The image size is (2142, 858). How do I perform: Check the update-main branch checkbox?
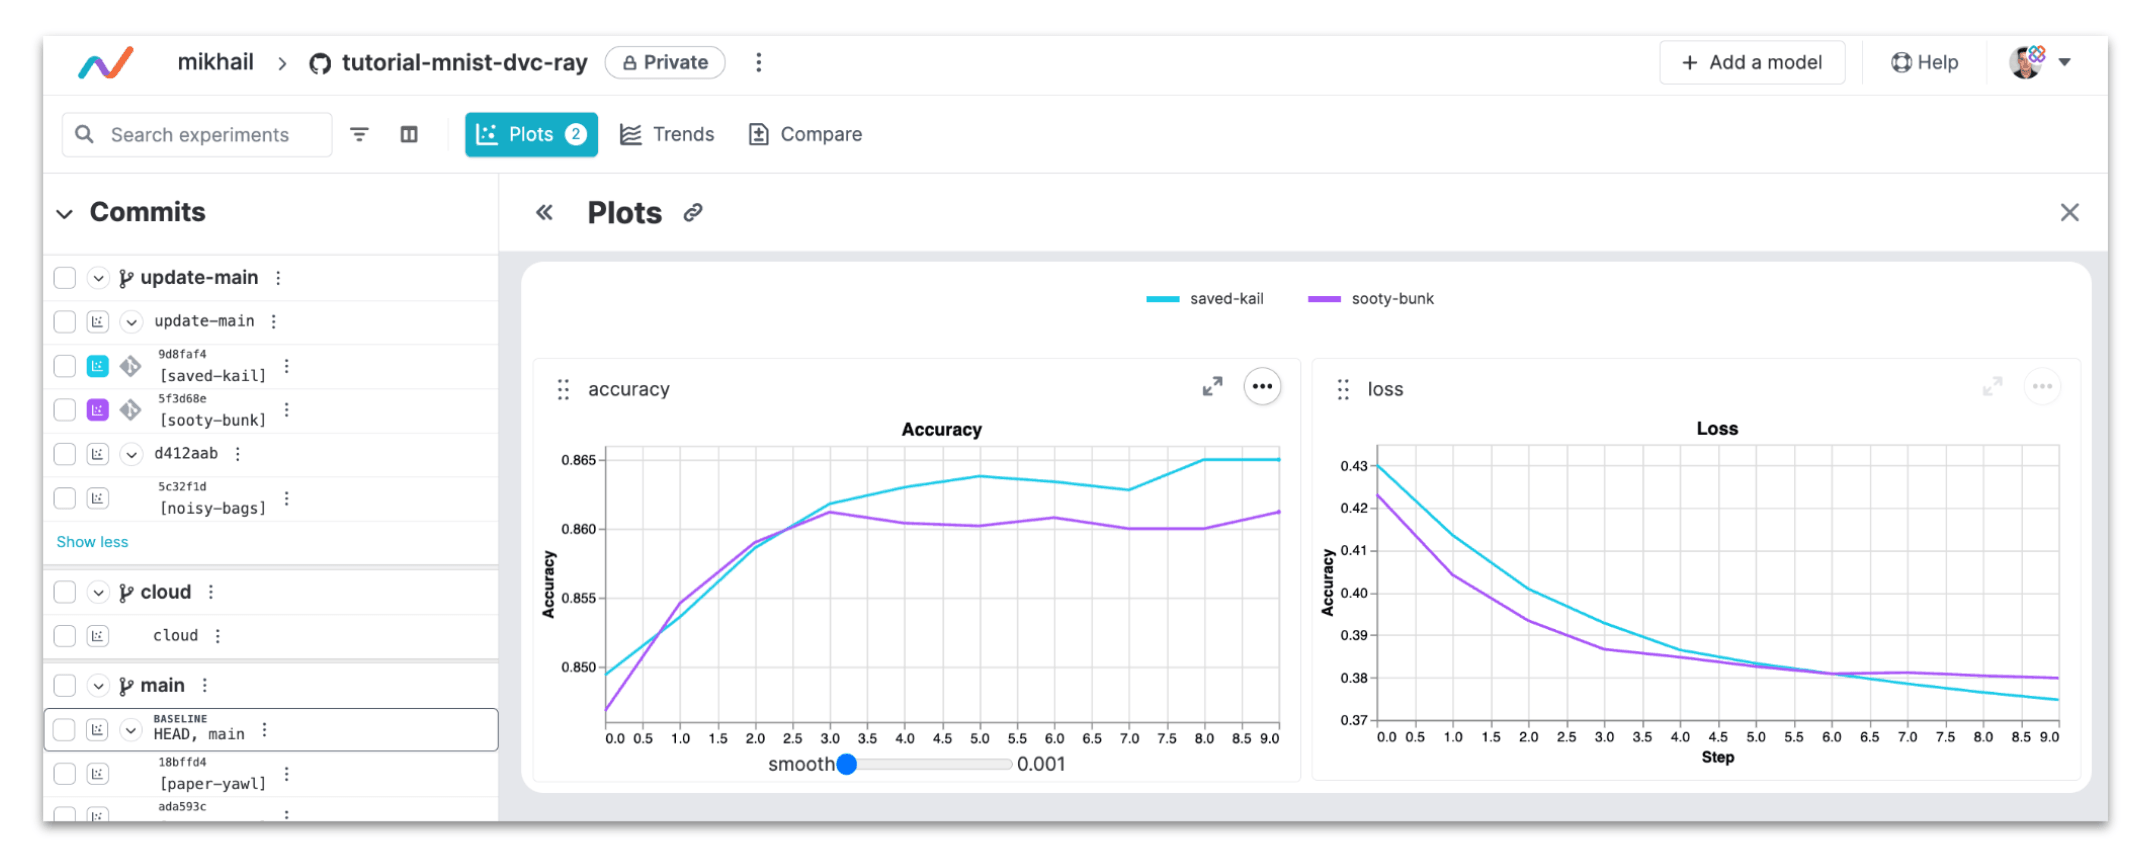tap(65, 278)
